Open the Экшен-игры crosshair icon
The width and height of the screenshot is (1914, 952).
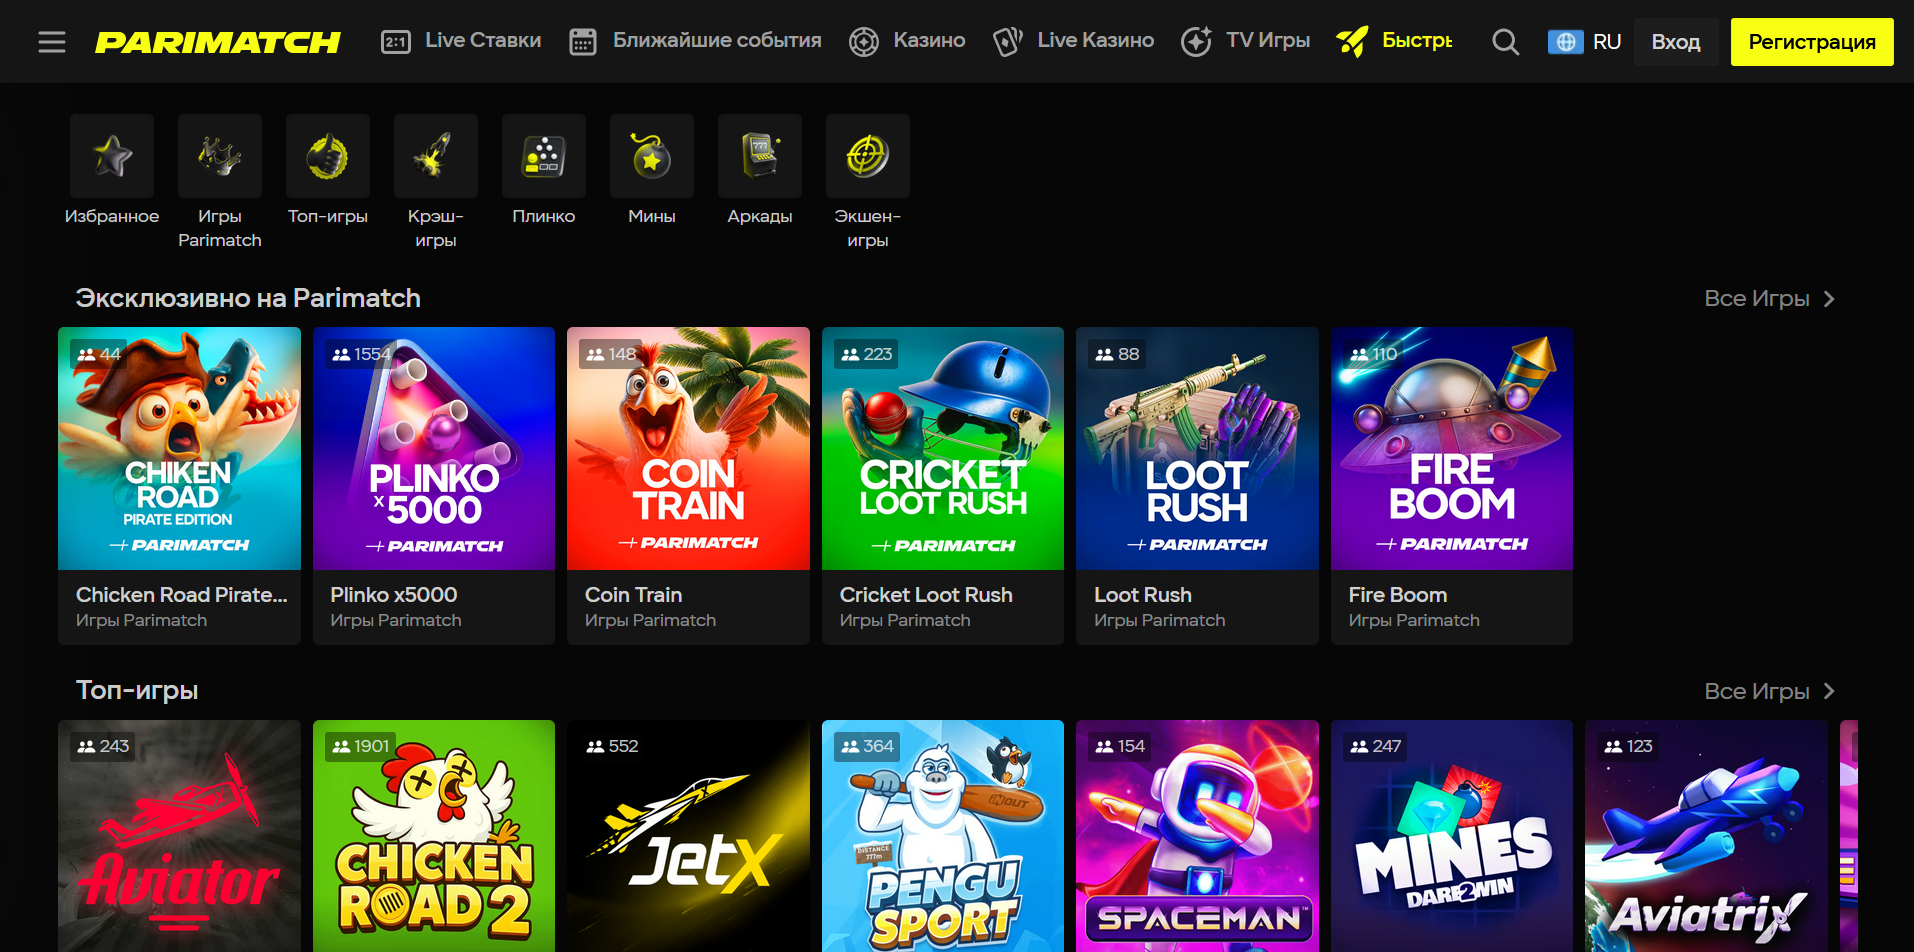point(868,156)
